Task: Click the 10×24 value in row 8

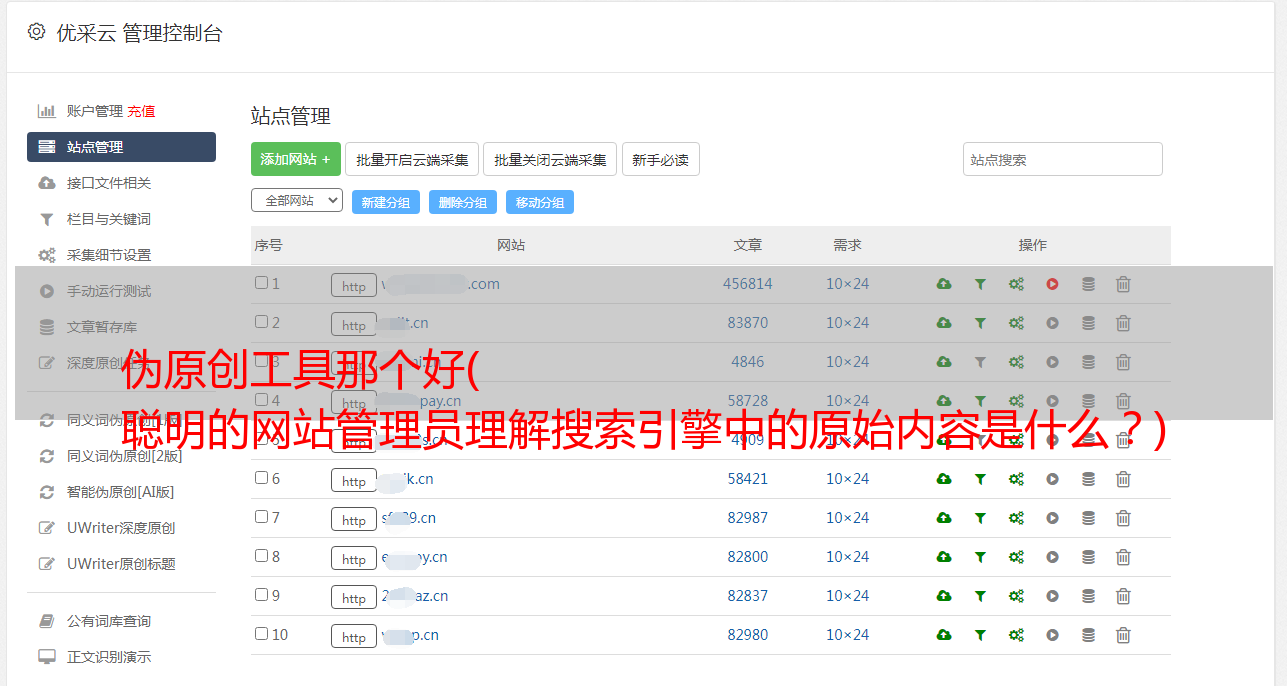Action: pos(847,557)
